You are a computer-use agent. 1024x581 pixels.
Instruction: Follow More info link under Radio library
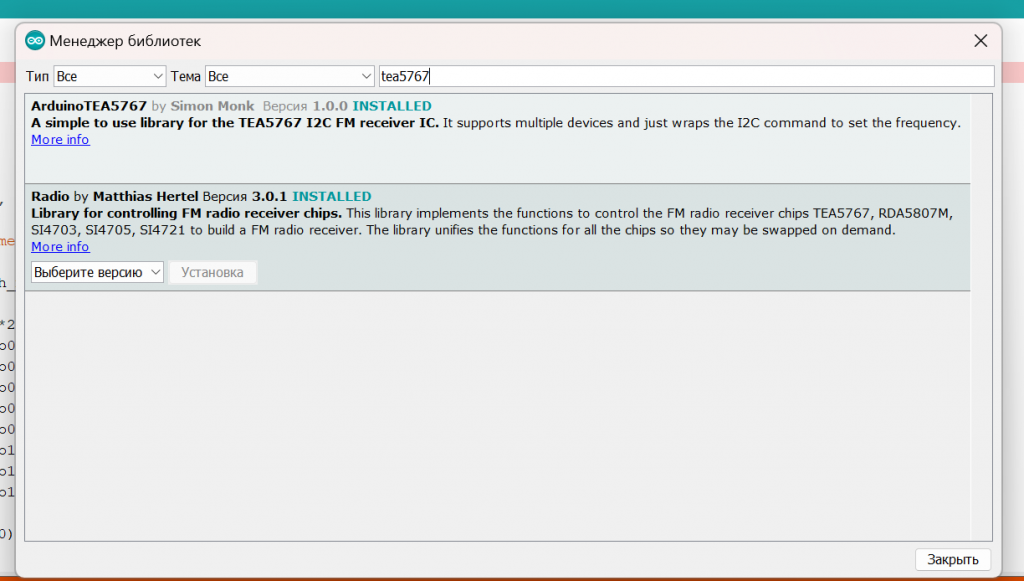pyautogui.click(x=60, y=247)
